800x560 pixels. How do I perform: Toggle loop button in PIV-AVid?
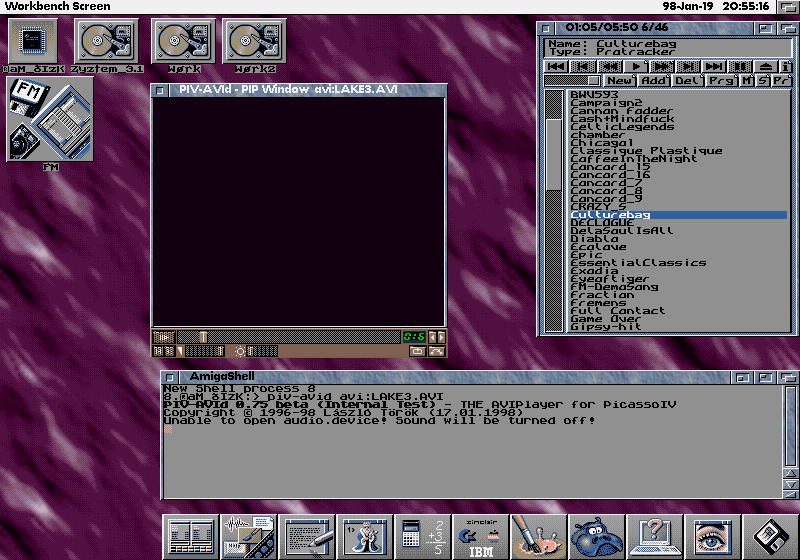click(x=417, y=351)
